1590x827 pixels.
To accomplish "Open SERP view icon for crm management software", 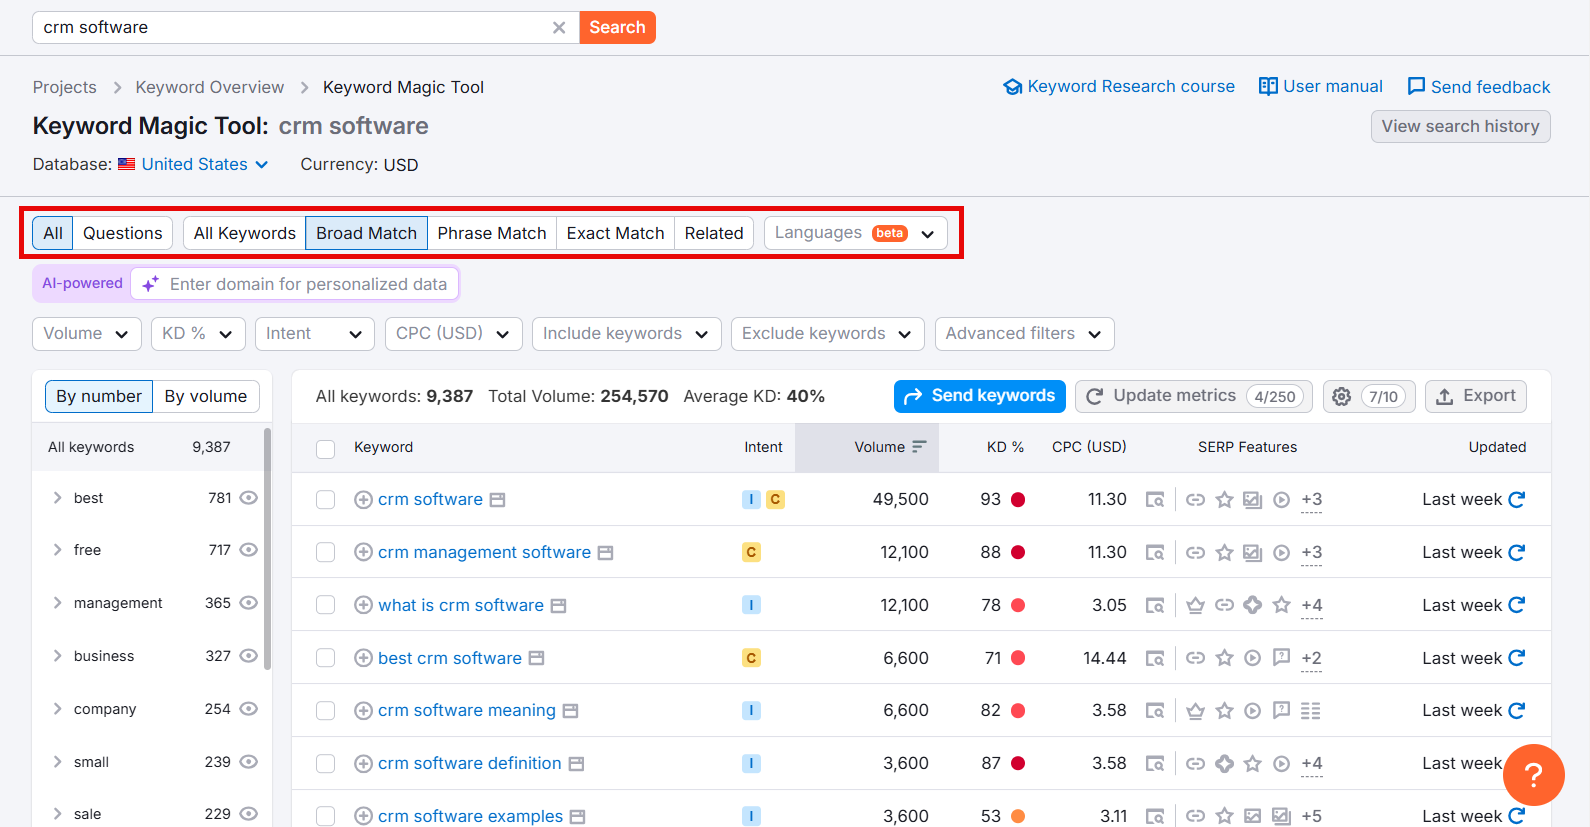I will click(x=605, y=553).
